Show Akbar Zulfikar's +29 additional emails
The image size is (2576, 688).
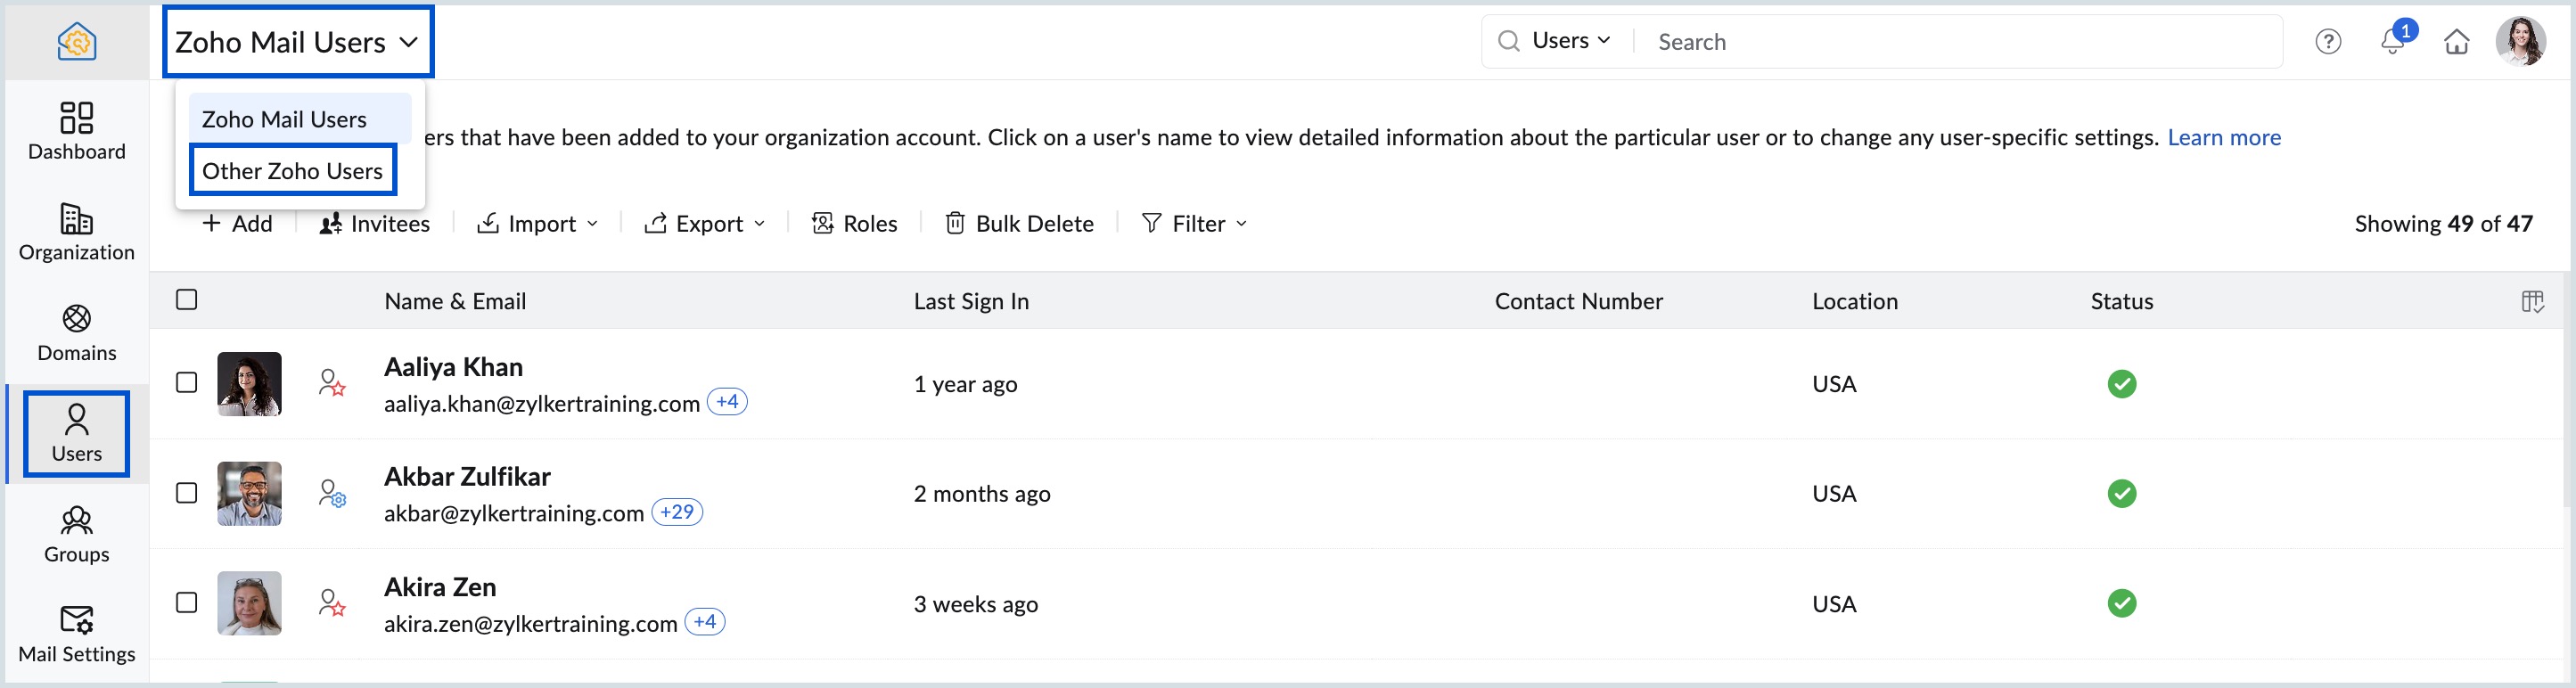[x=677, y=512]
